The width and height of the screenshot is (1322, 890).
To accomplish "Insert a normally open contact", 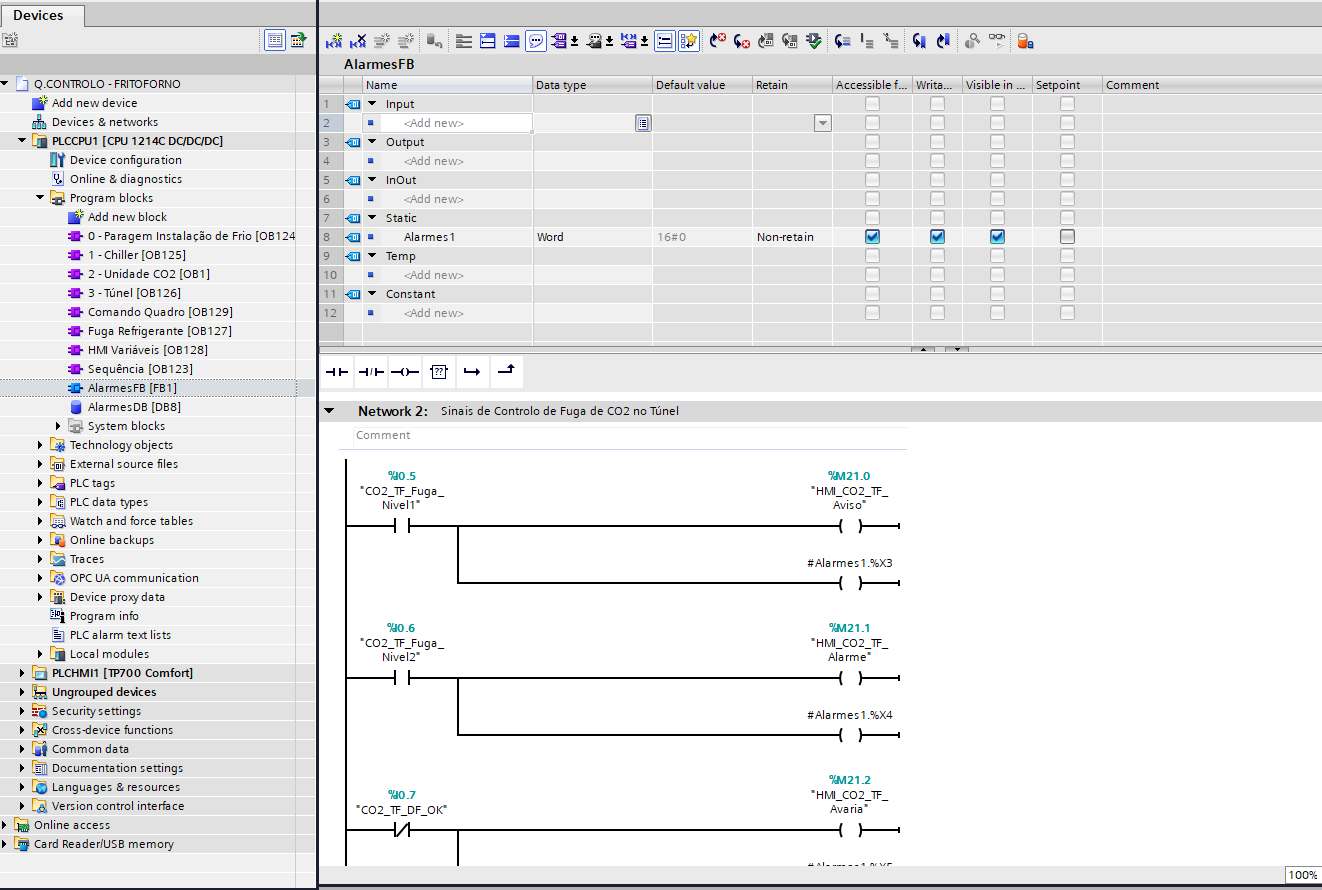I will pos(337,372).
